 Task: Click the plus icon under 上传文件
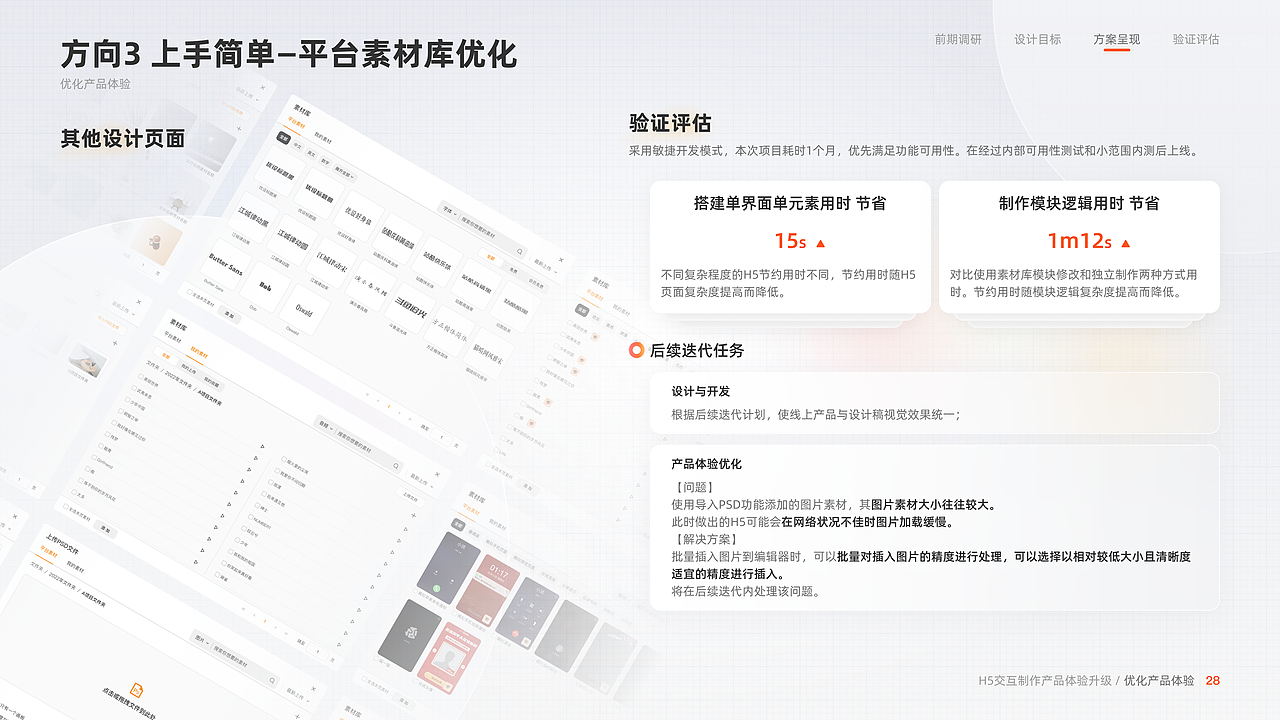tap(414, 514)
